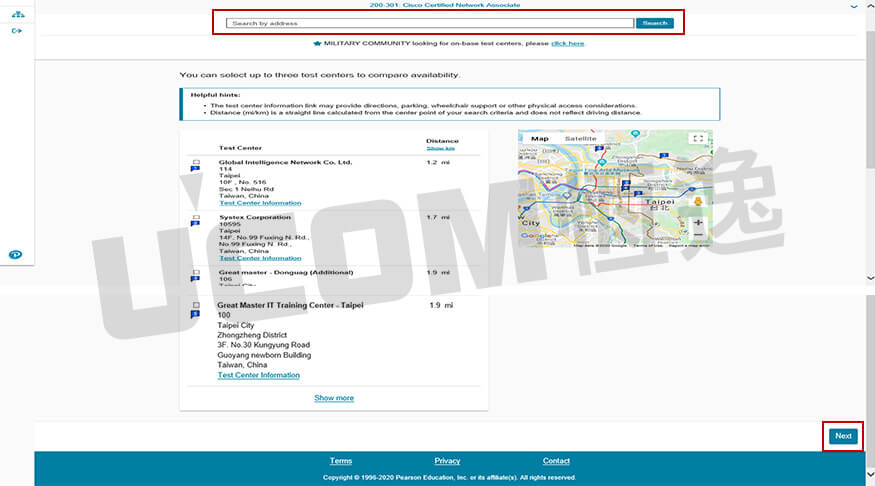Screen dimensions: 875x486
Task: Click the blue flag marker for Great Master Taipei
Action: (x=195, y=315)
